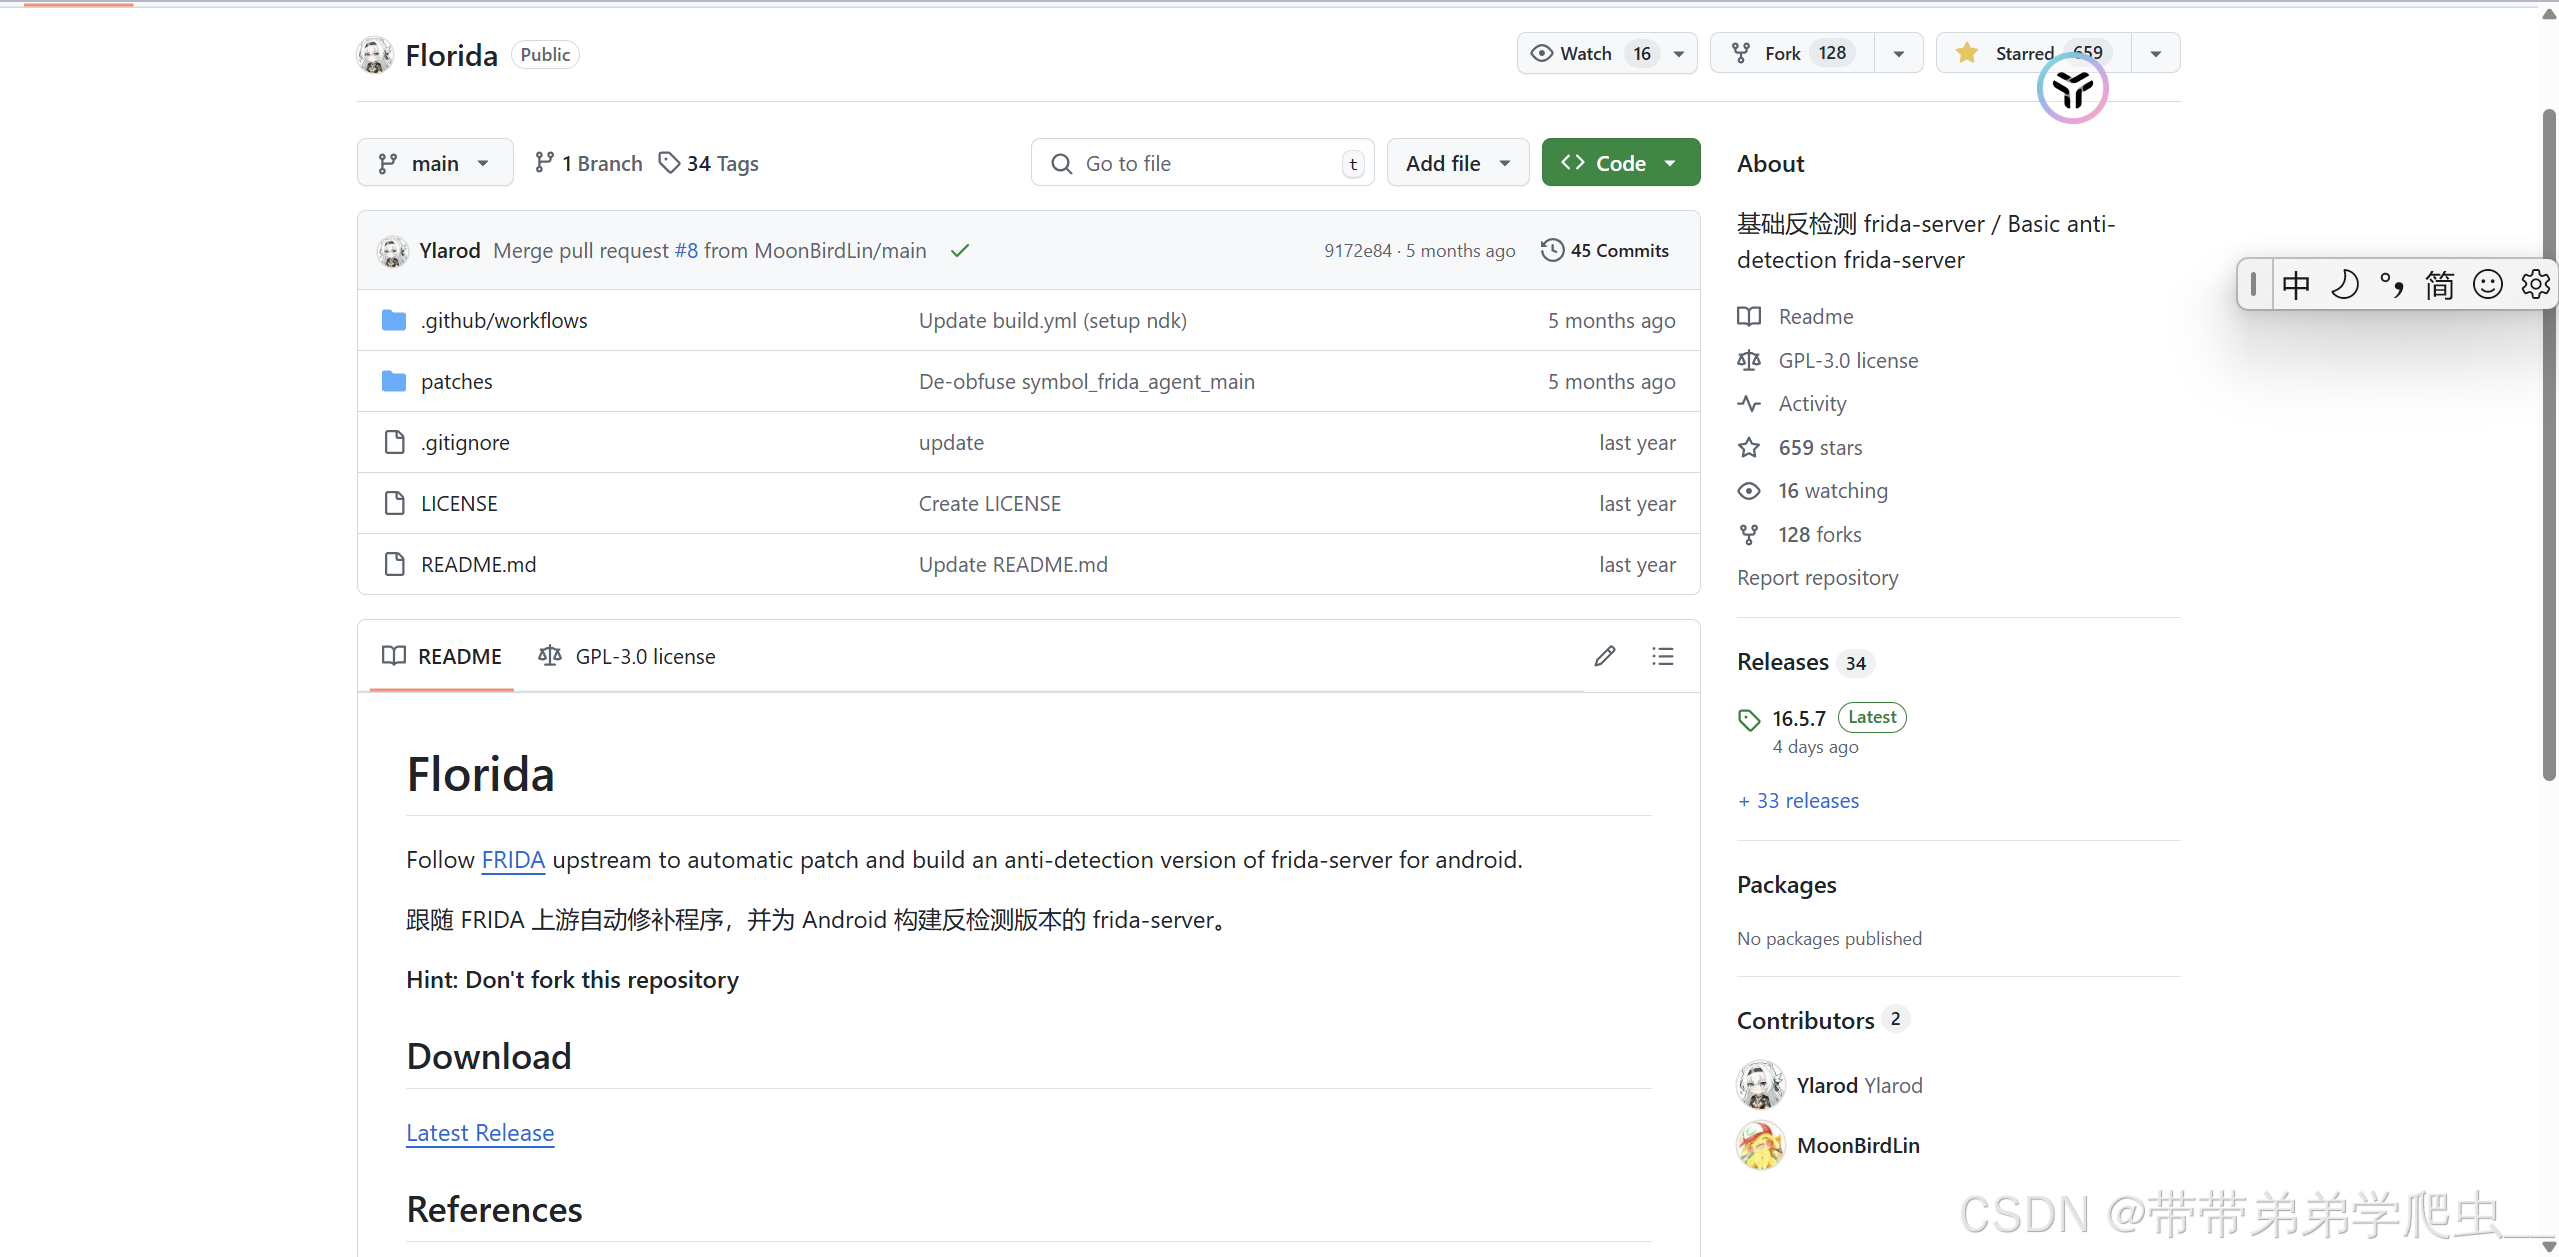Open IME settings gear icon

2535,285
